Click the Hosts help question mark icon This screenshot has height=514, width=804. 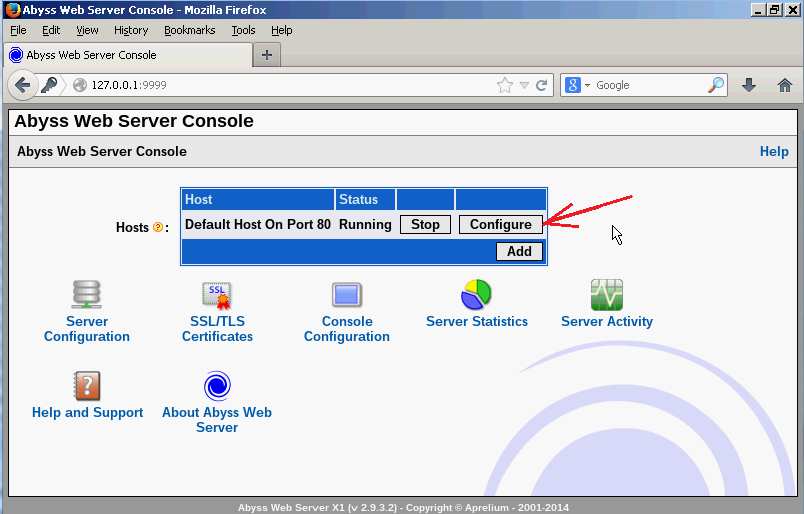click(x=158, y=227)
